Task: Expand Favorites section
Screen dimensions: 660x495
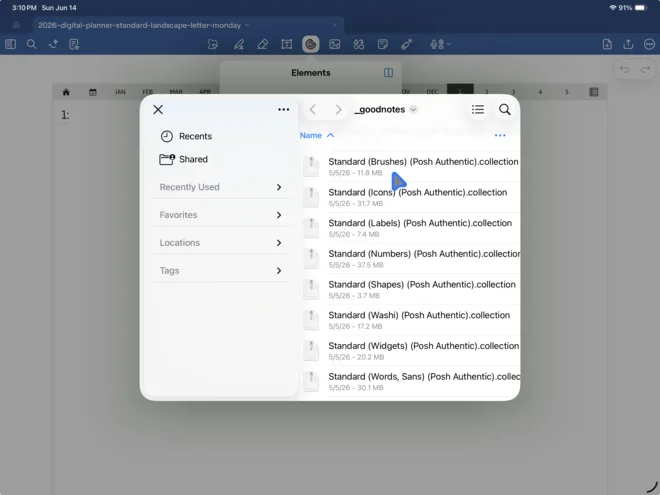Action: click(x=221, y=215)
